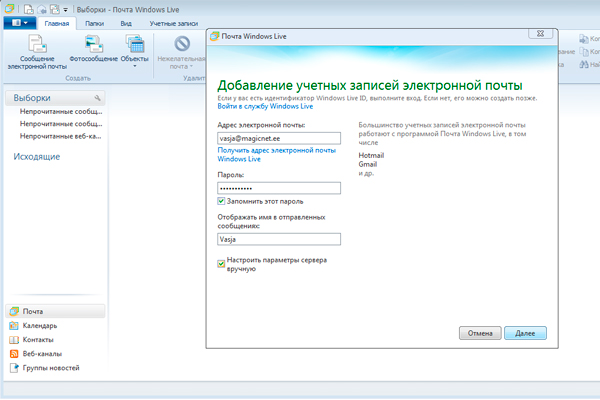Open the blue application menu button
The height and width of the screenshot is (400, 600).
(x=20, y=23)
